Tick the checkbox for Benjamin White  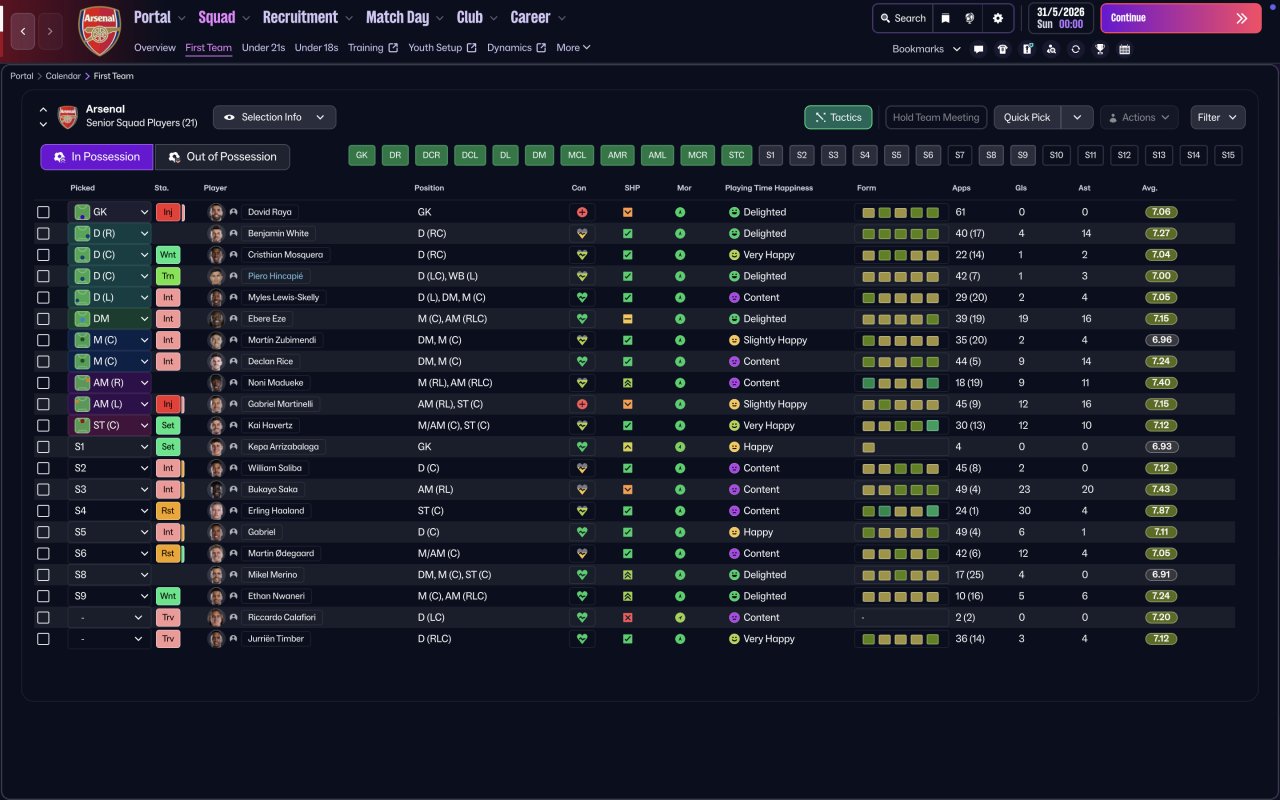coord(43,233)
